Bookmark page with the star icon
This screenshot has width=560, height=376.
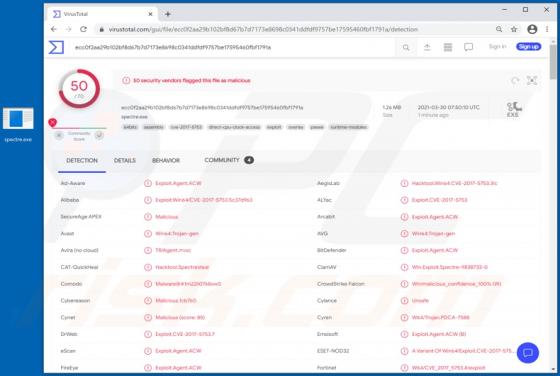tap(514, 29)
